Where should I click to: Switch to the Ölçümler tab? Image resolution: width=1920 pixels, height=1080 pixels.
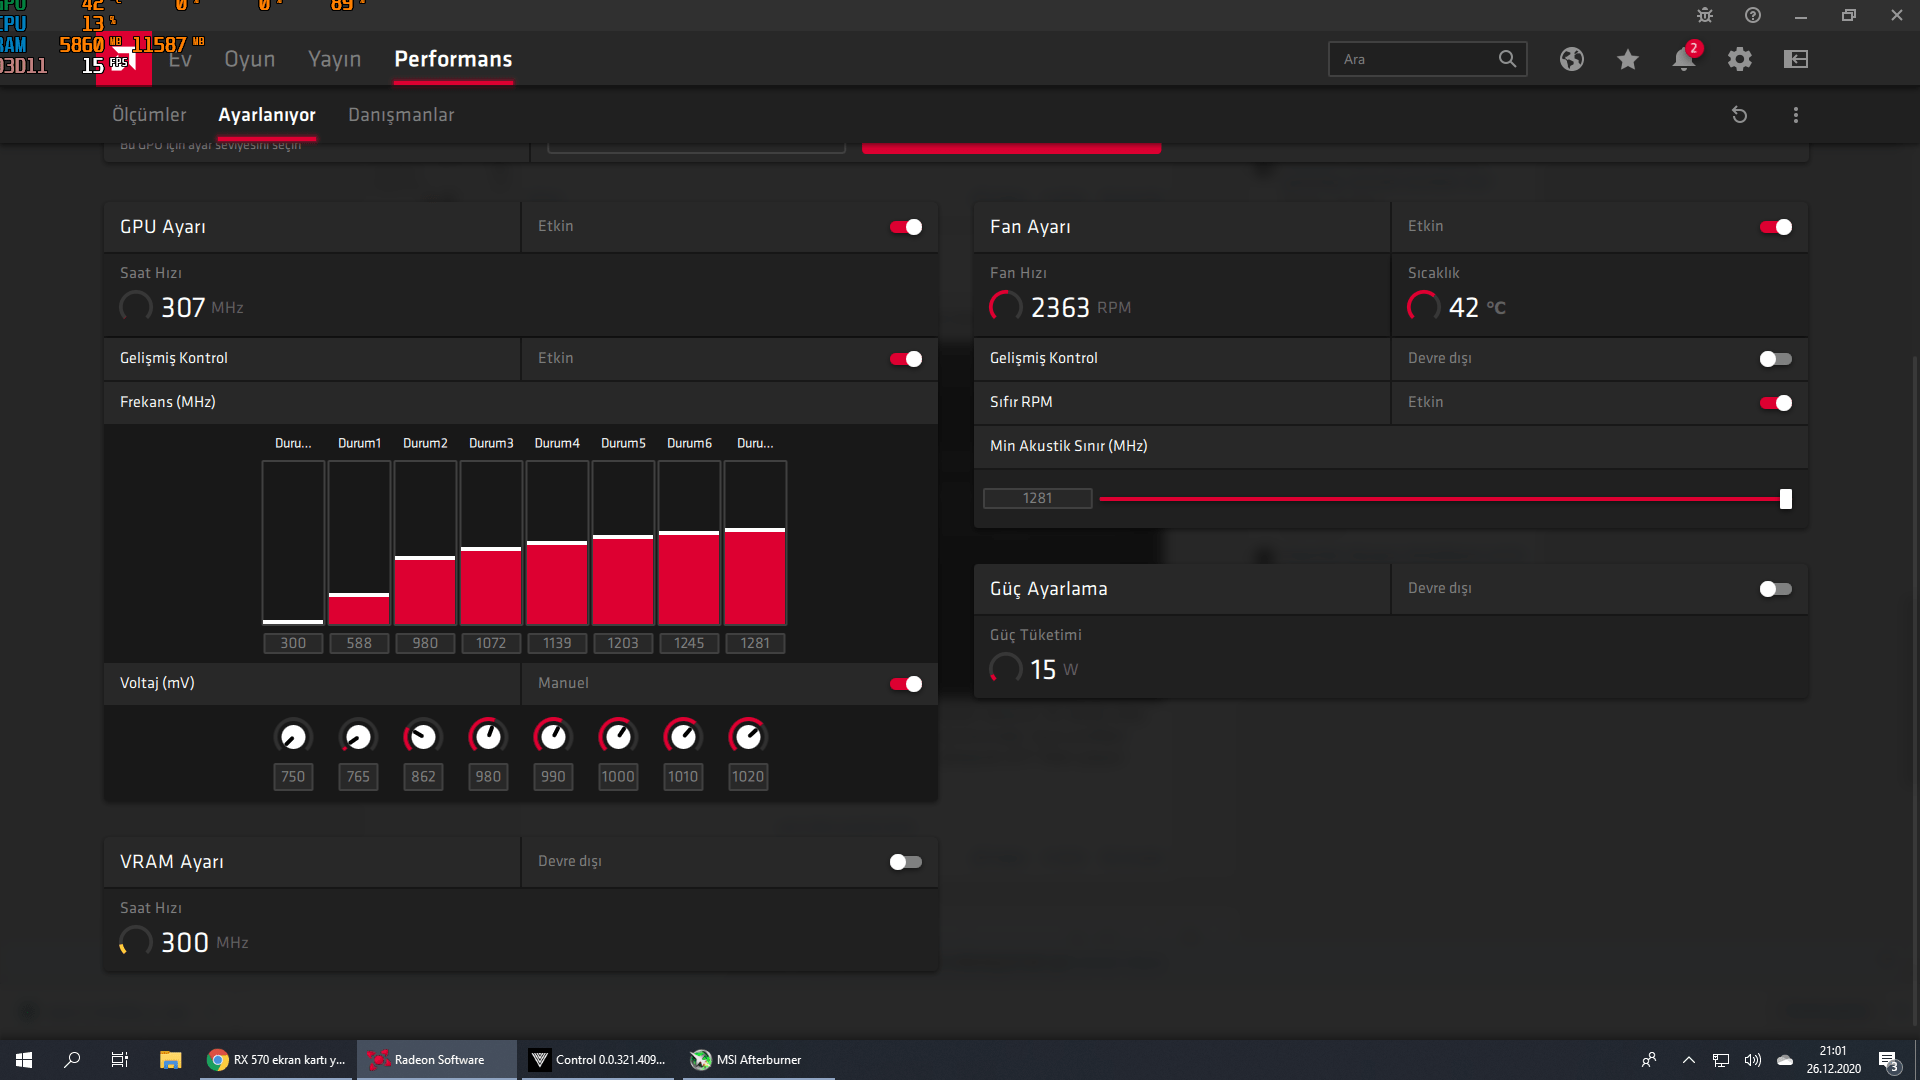coord(149,115)
